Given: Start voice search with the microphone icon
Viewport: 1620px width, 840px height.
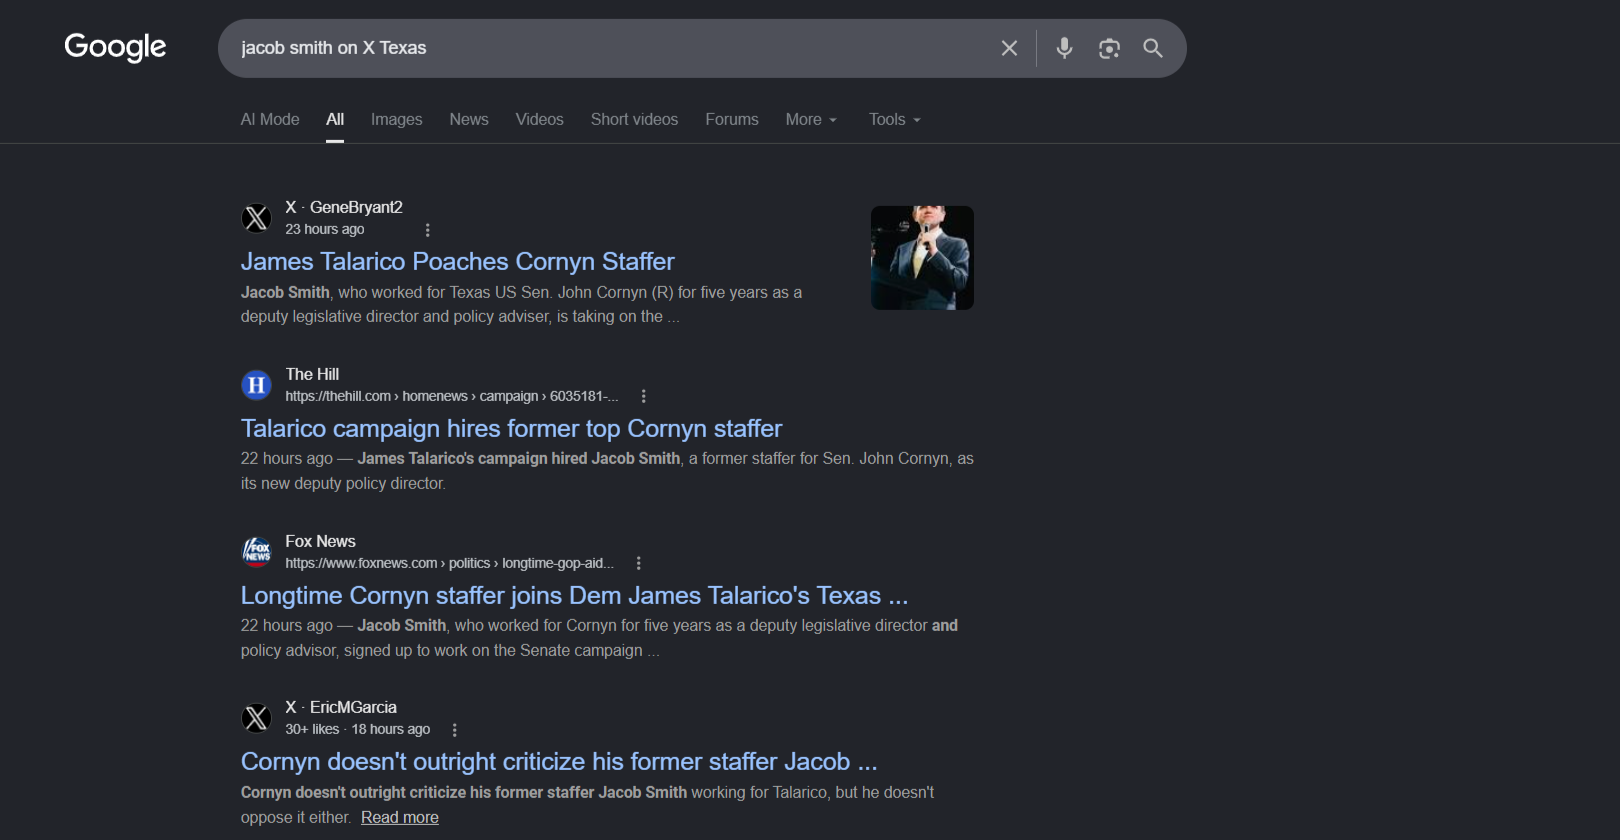Looking at the screenshot, I should (1064, 48).
